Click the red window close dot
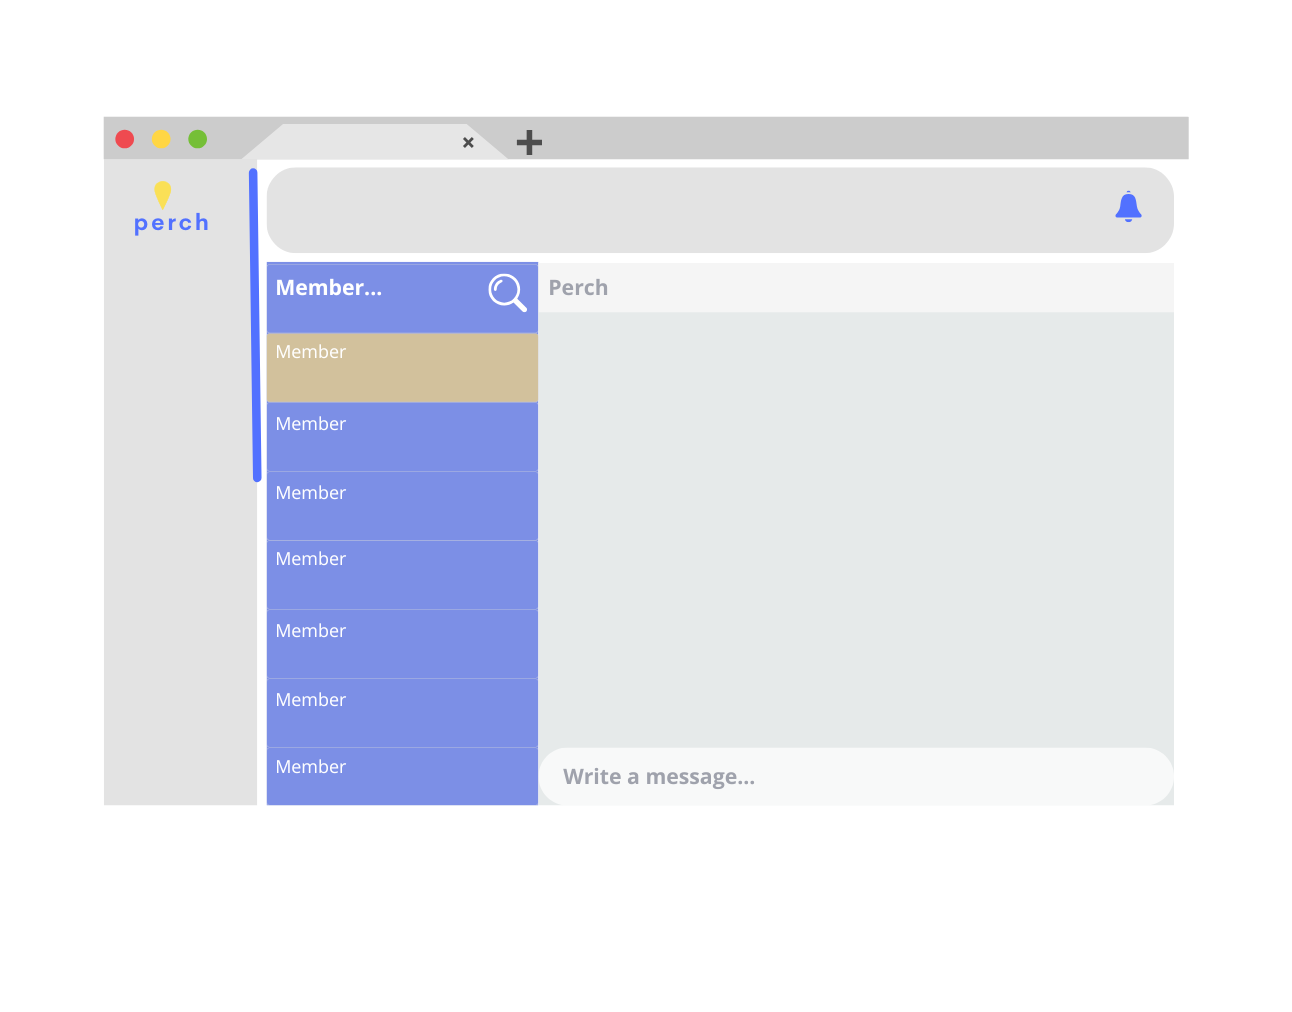The image size is (1292, 1012). pos(125,139)
